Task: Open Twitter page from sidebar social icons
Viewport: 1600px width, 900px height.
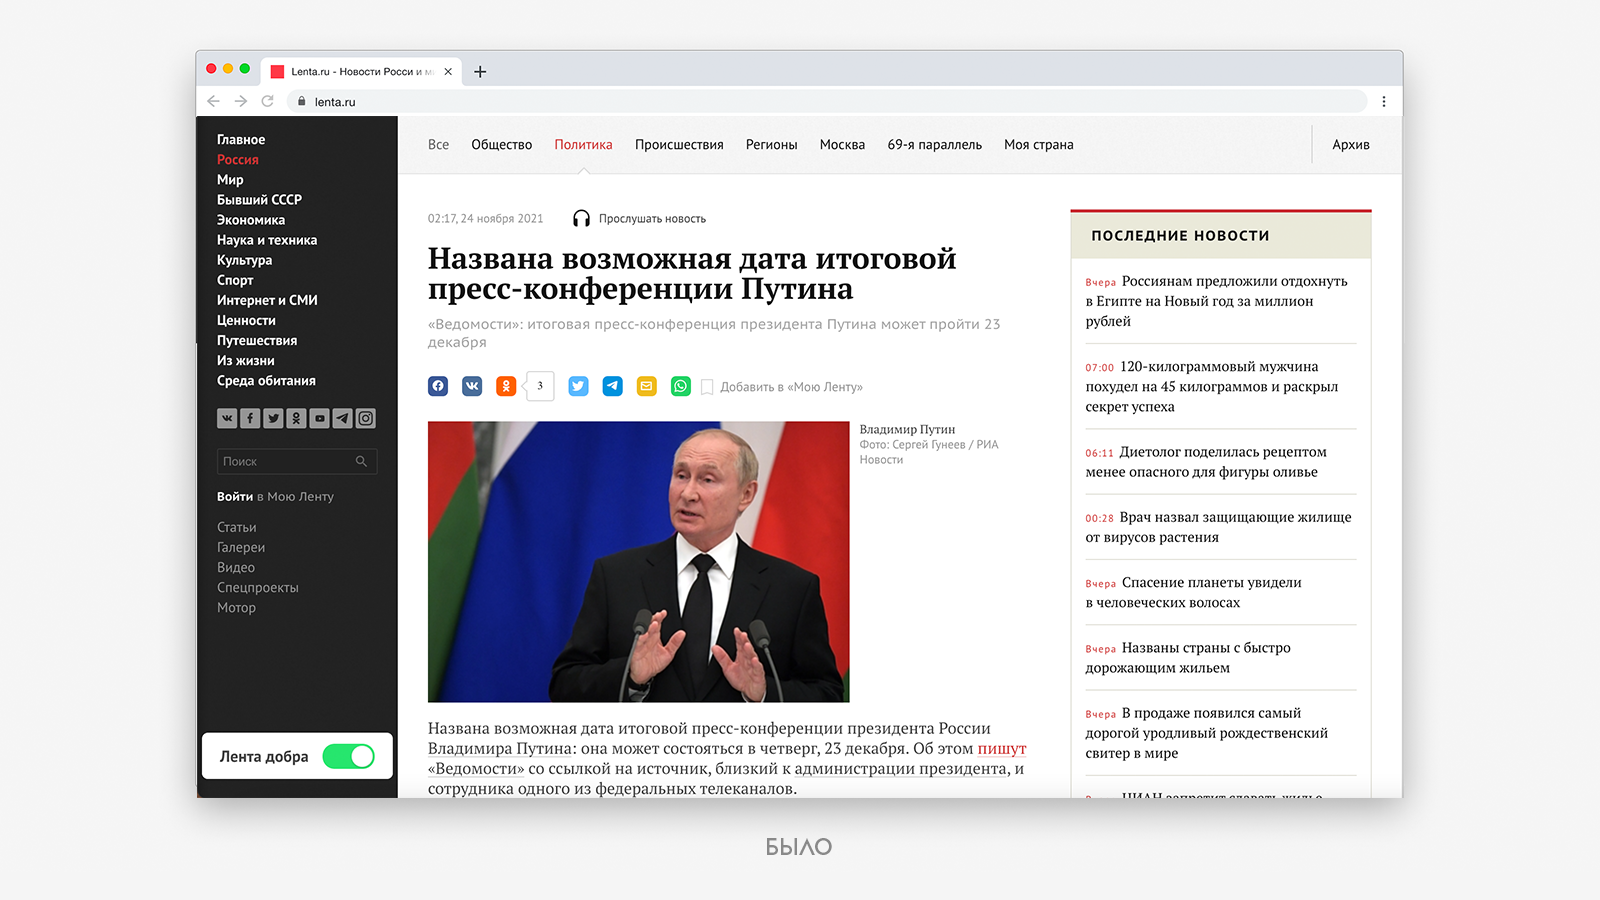Action: click(x=273, y=419)
